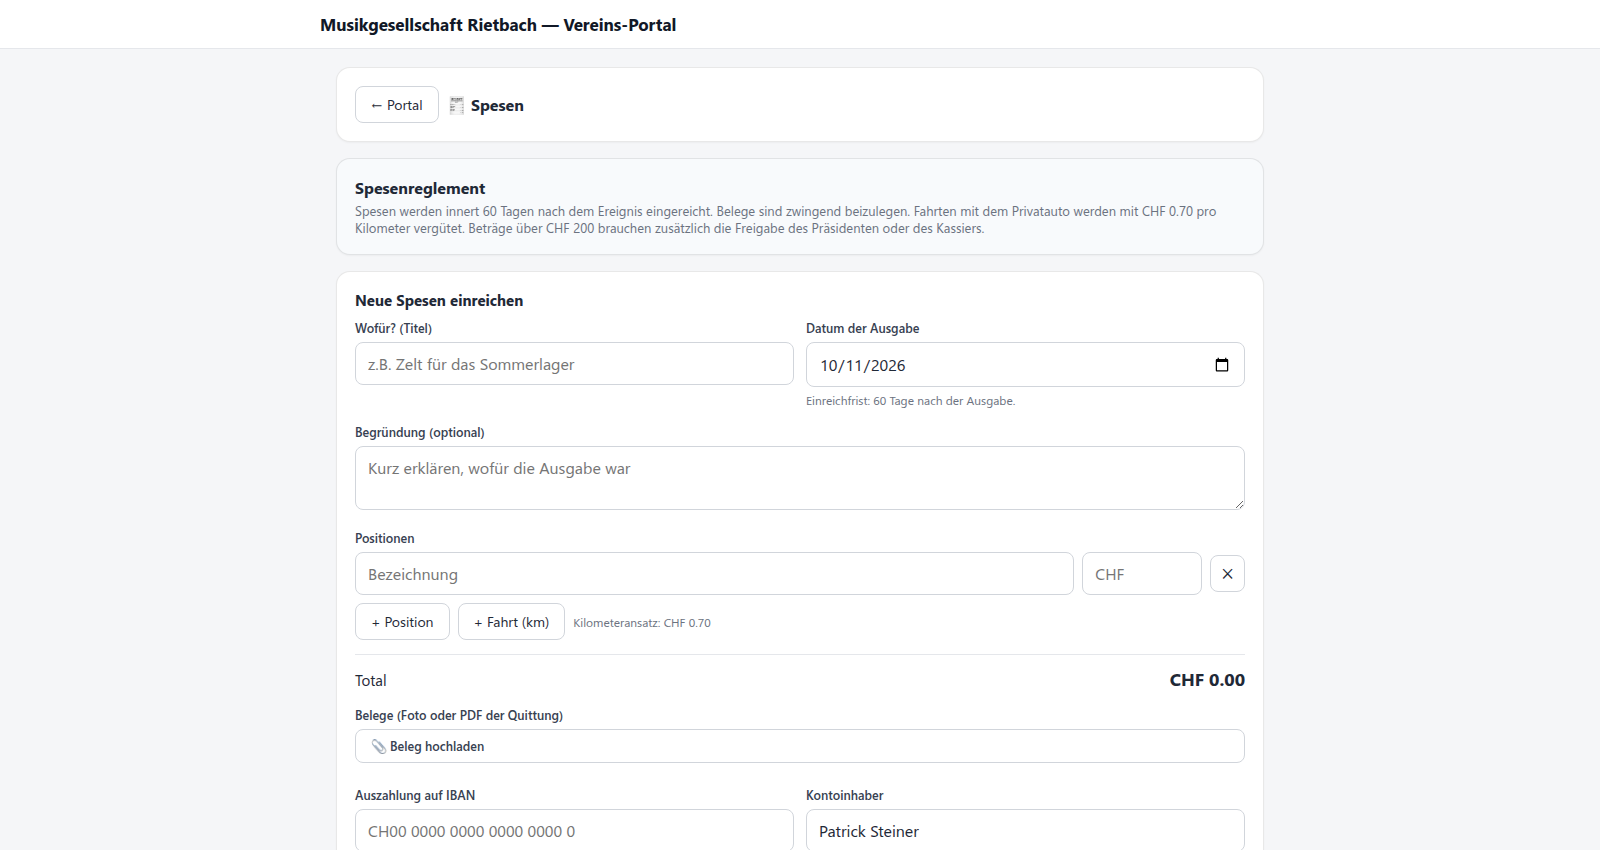Click the text Kilometeransatz: CHF 0.70
Screen dimensions: 1600x850
642,623
